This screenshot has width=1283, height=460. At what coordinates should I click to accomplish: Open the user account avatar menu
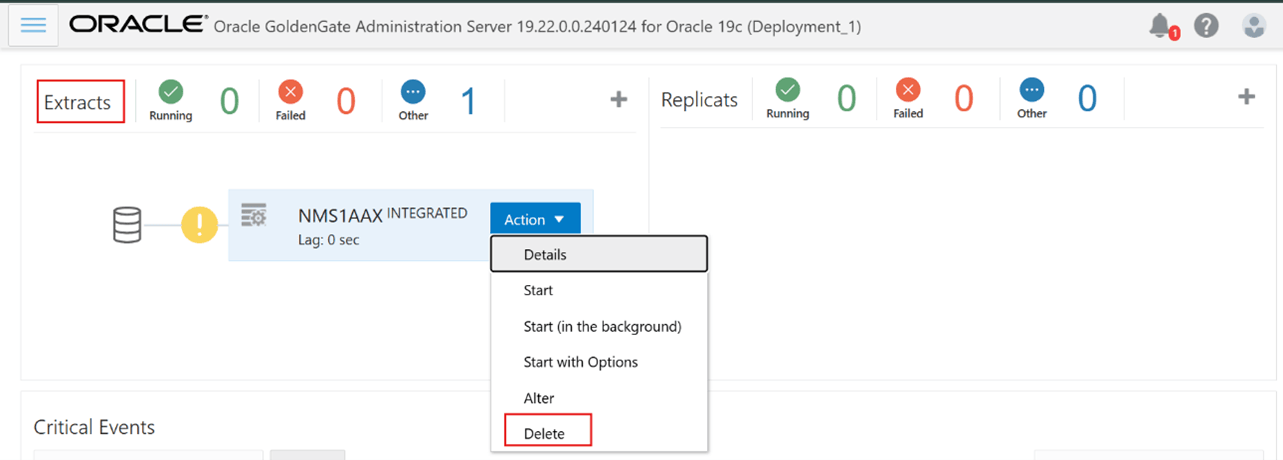point(1254,26)
